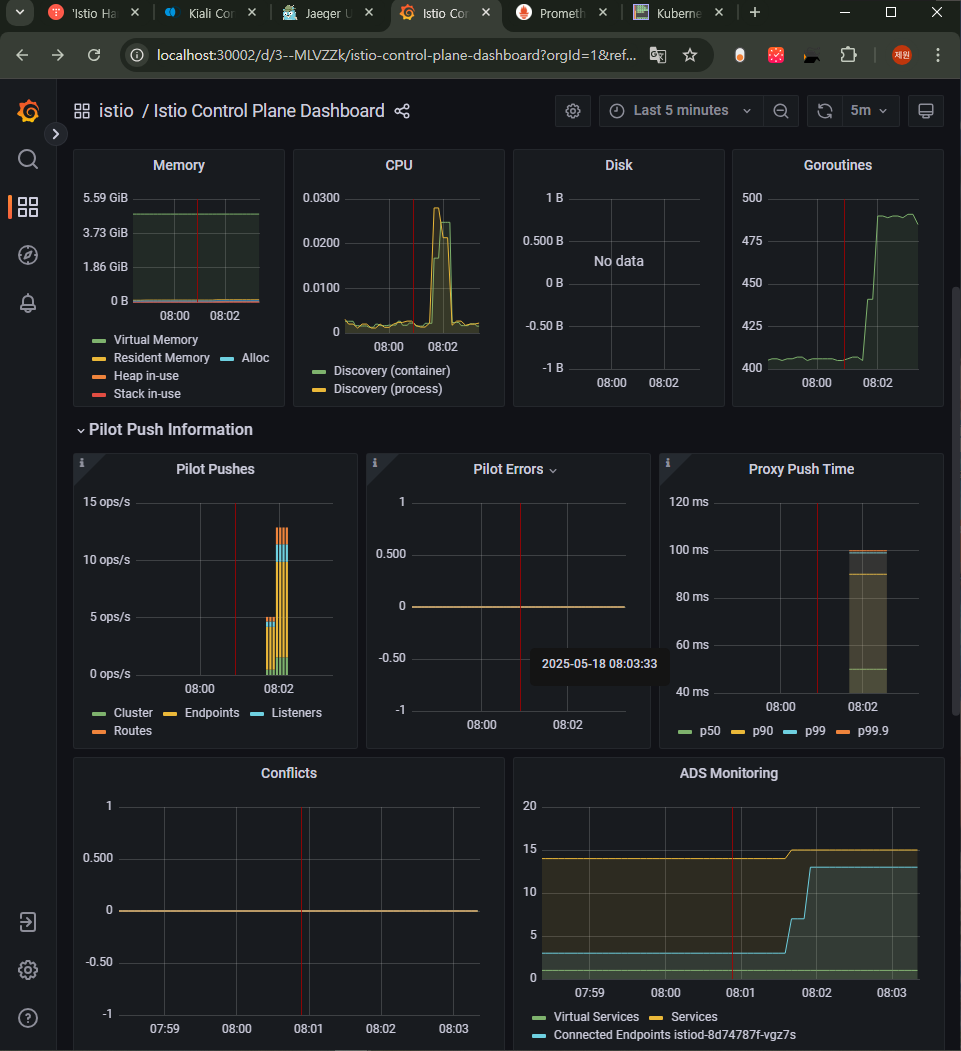The height and width of the screenshot is (1051, 961).
Task: Click the p99 legend color swatch
Action: point(790,732)
